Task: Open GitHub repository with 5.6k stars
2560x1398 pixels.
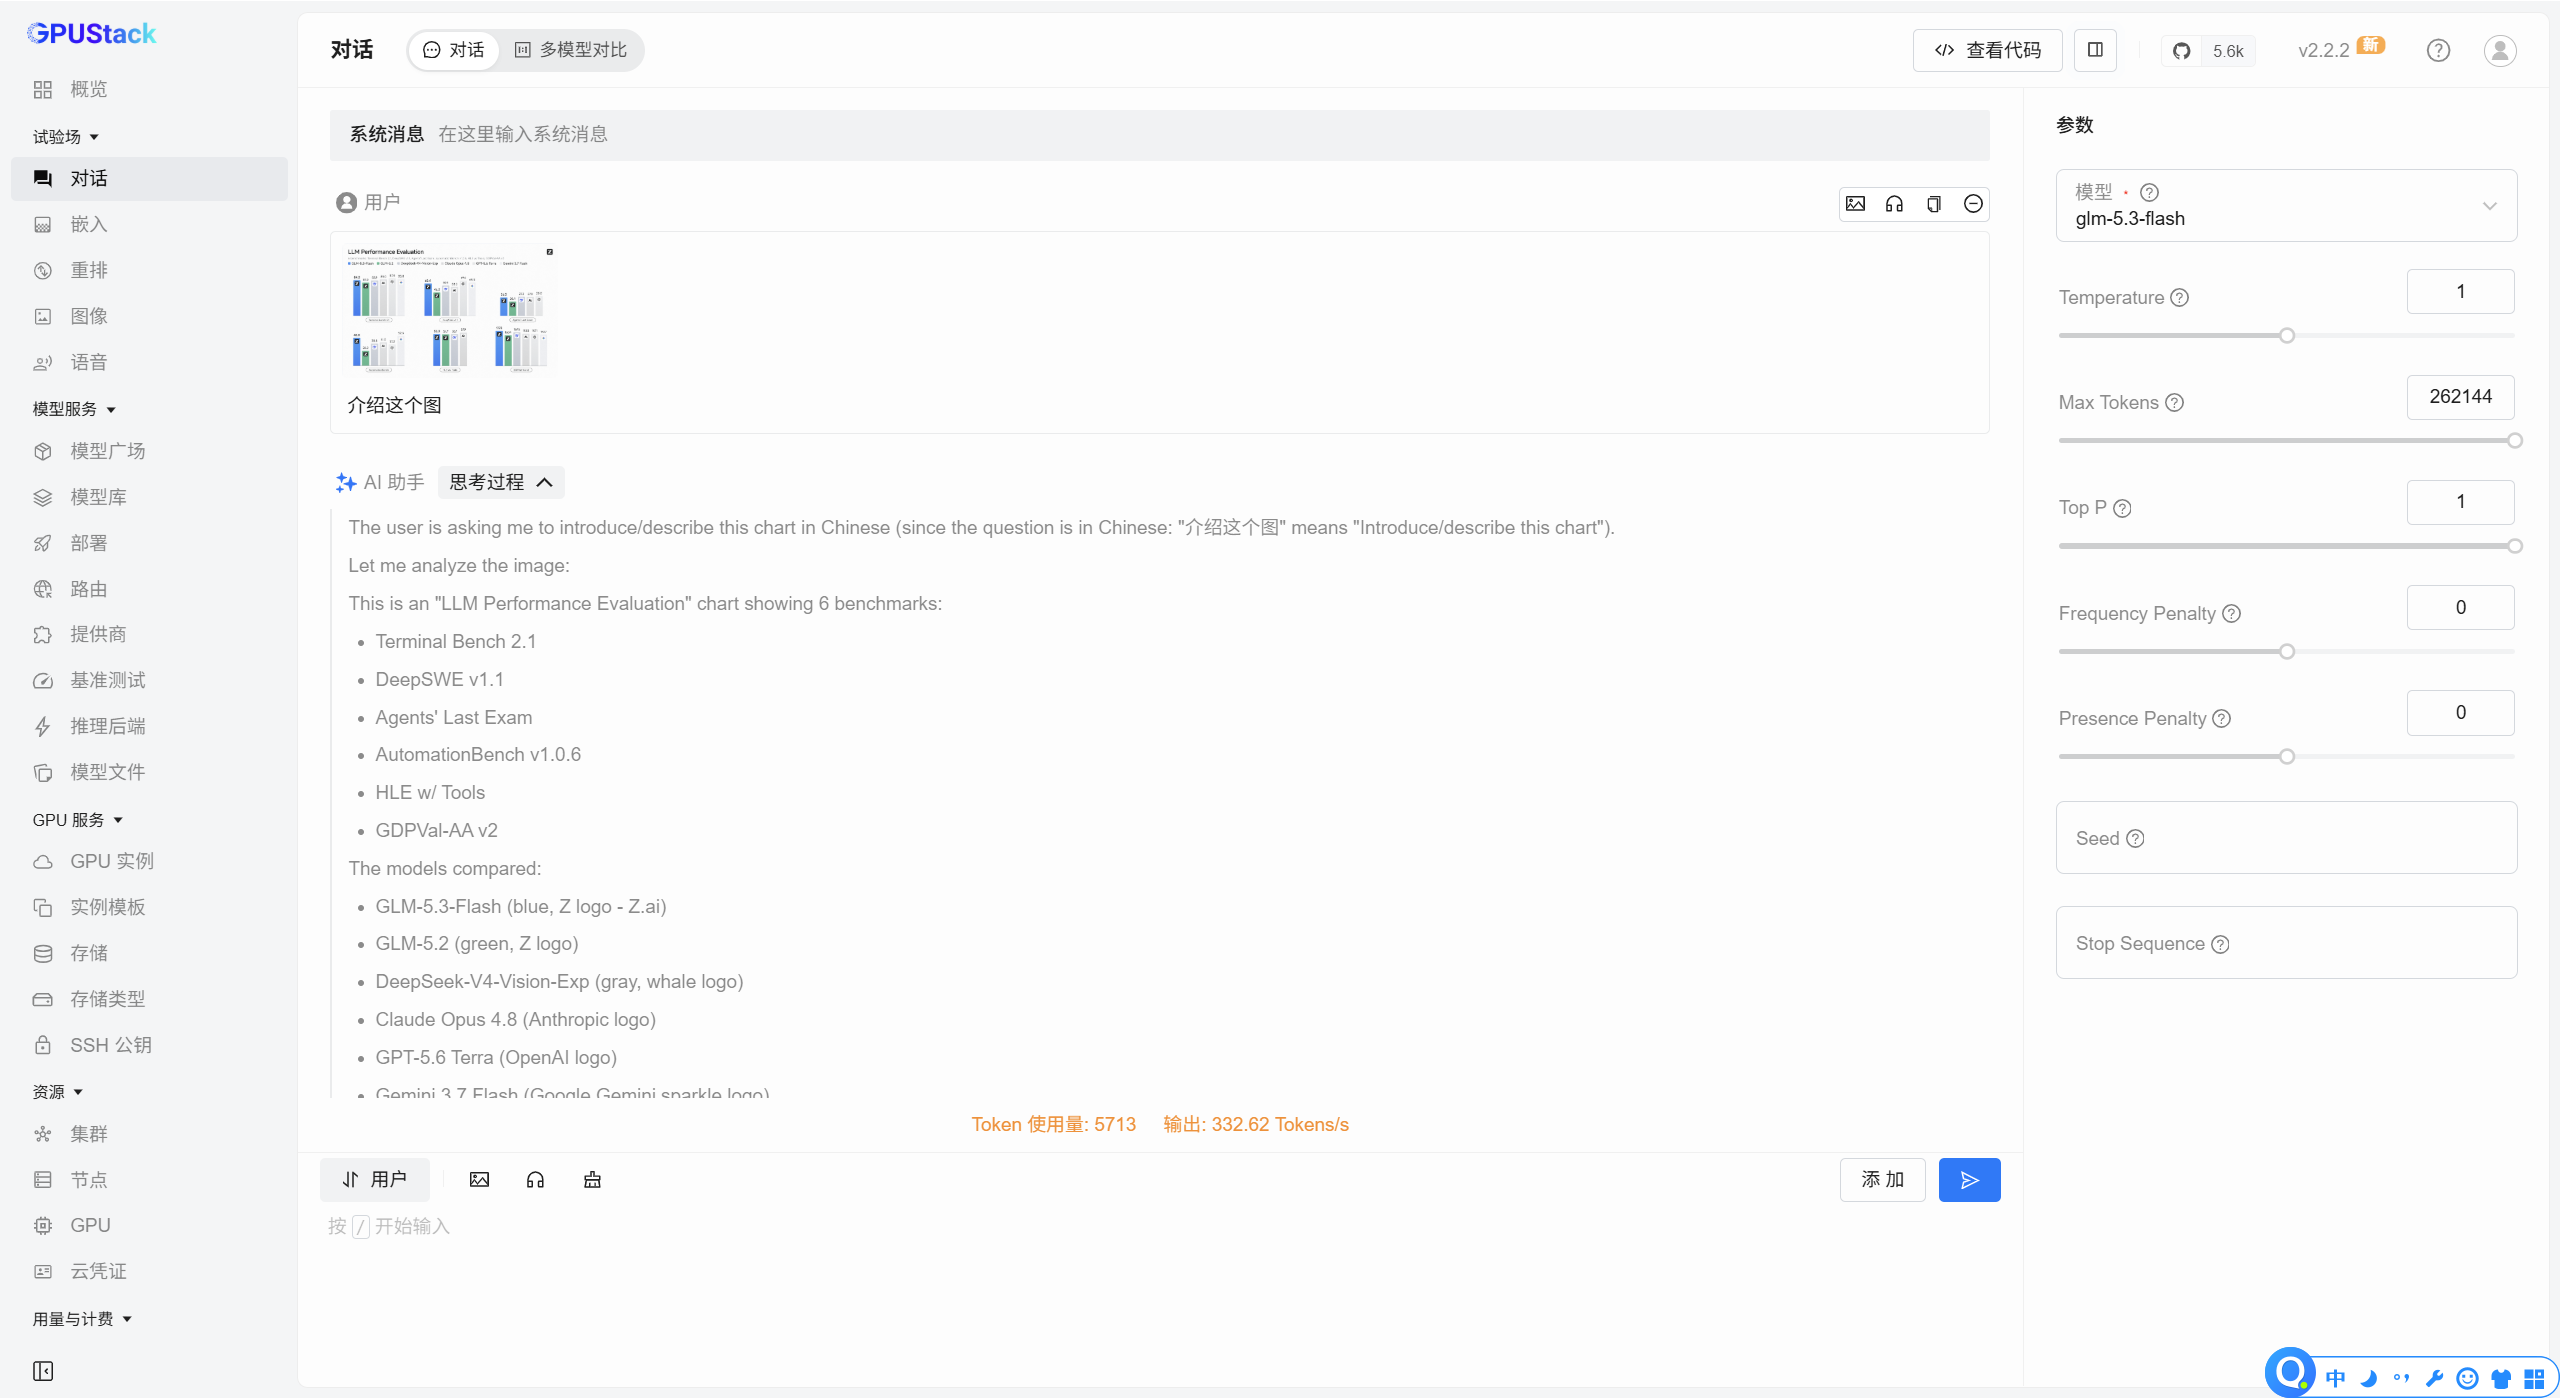Action: (x=2208, y=51)
